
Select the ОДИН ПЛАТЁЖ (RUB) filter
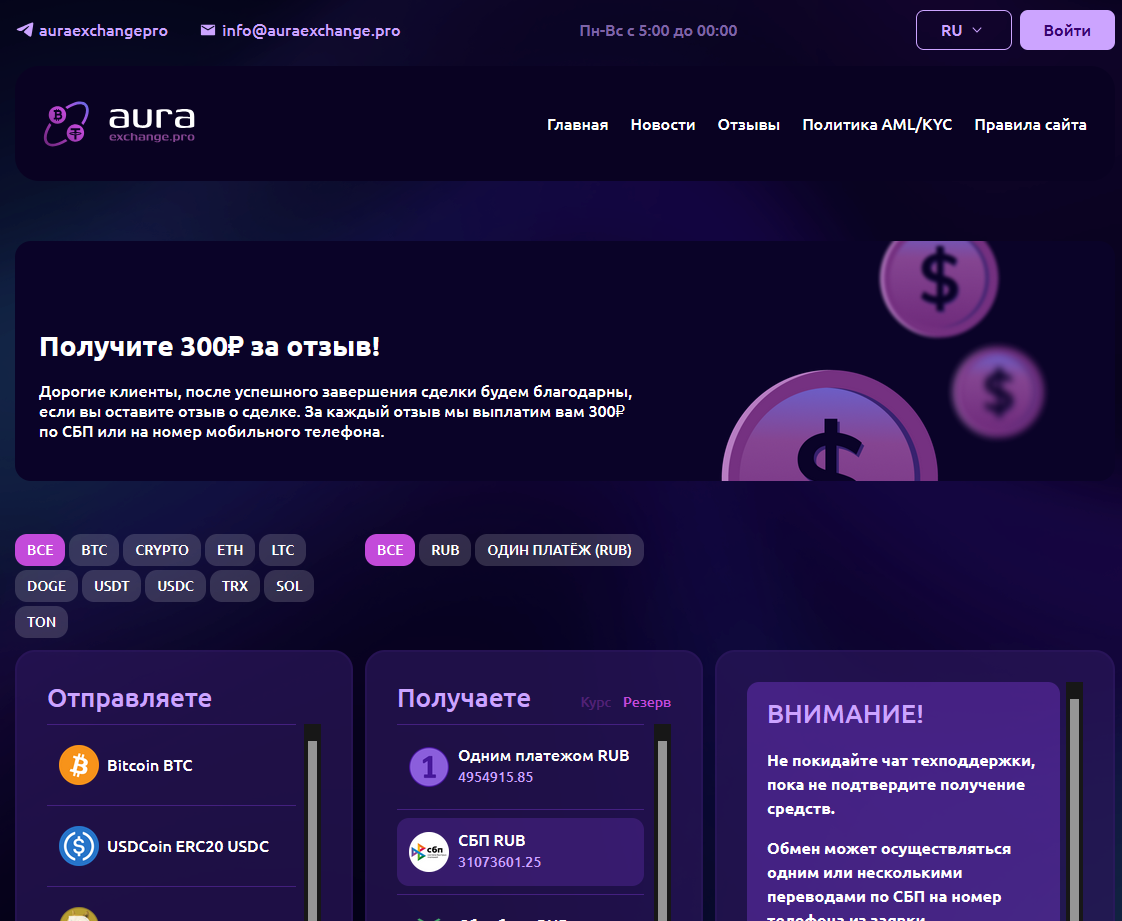pos(559,550)
